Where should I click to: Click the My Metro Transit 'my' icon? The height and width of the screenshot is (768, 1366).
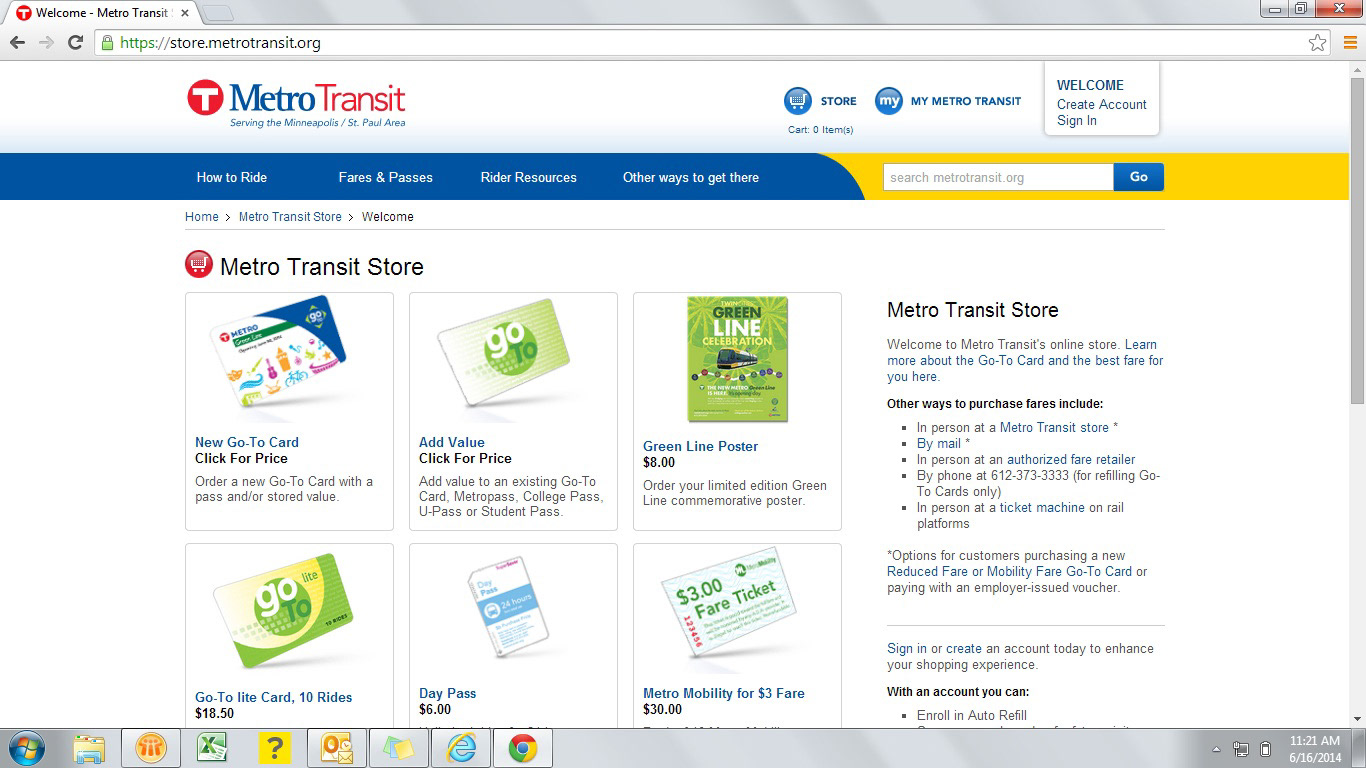pos(888,101)
